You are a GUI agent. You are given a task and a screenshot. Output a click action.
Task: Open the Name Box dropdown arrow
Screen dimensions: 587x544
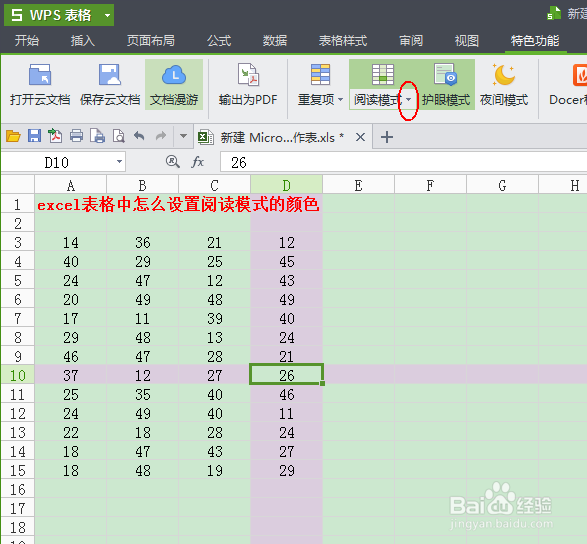(x=119, y=162)
